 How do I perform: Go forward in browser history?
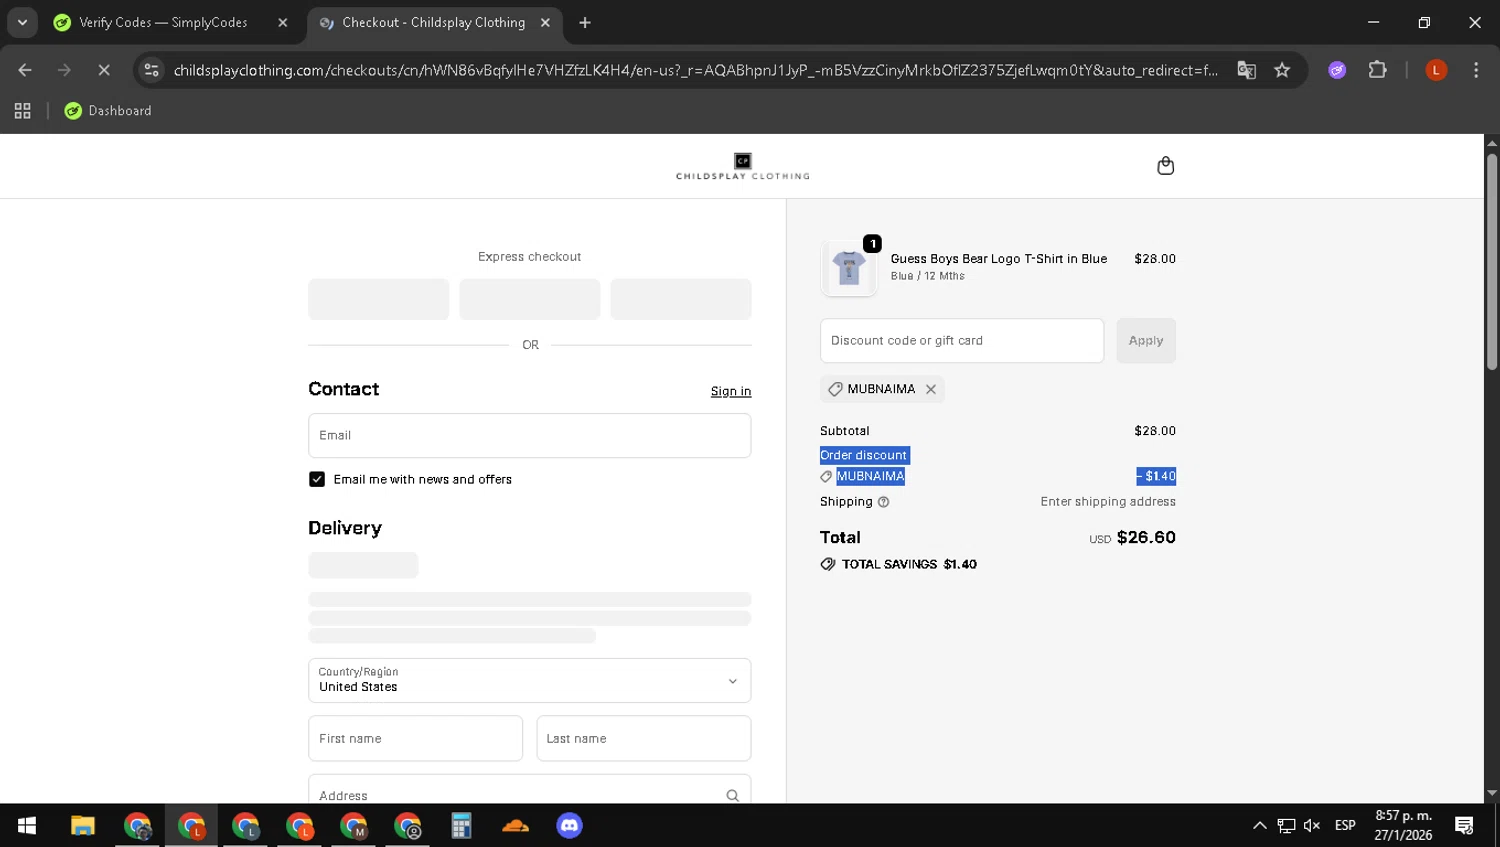64,70
